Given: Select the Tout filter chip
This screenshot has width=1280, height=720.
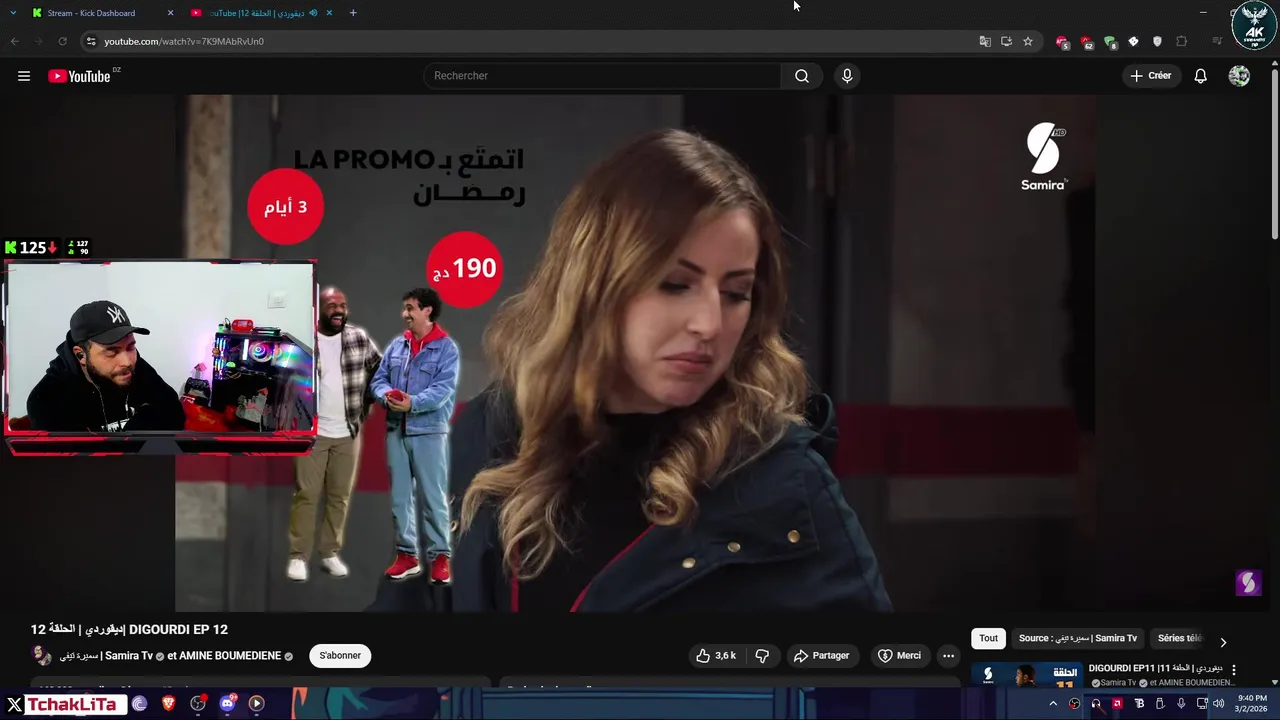Looking at the screenshot, I should click(988, 638).
